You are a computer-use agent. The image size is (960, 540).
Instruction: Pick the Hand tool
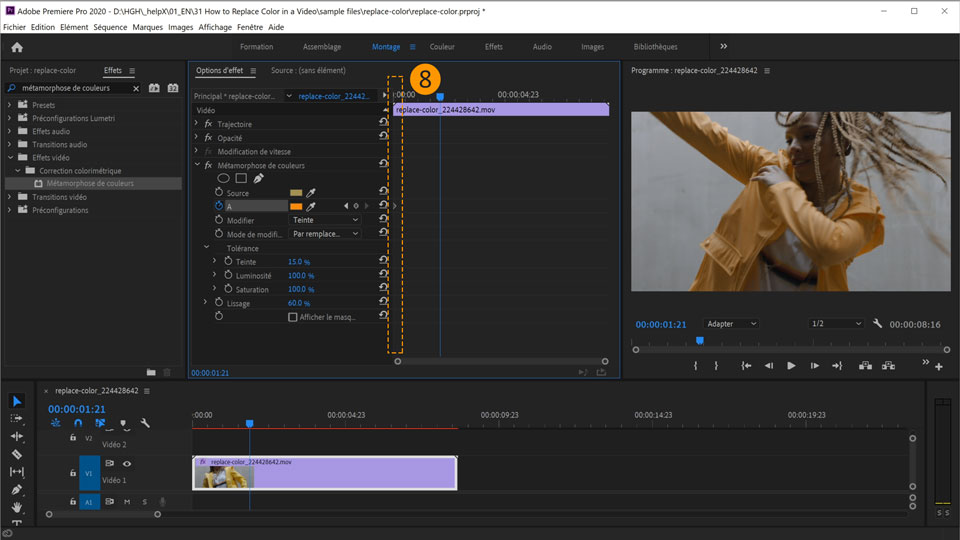coord(17,508)
